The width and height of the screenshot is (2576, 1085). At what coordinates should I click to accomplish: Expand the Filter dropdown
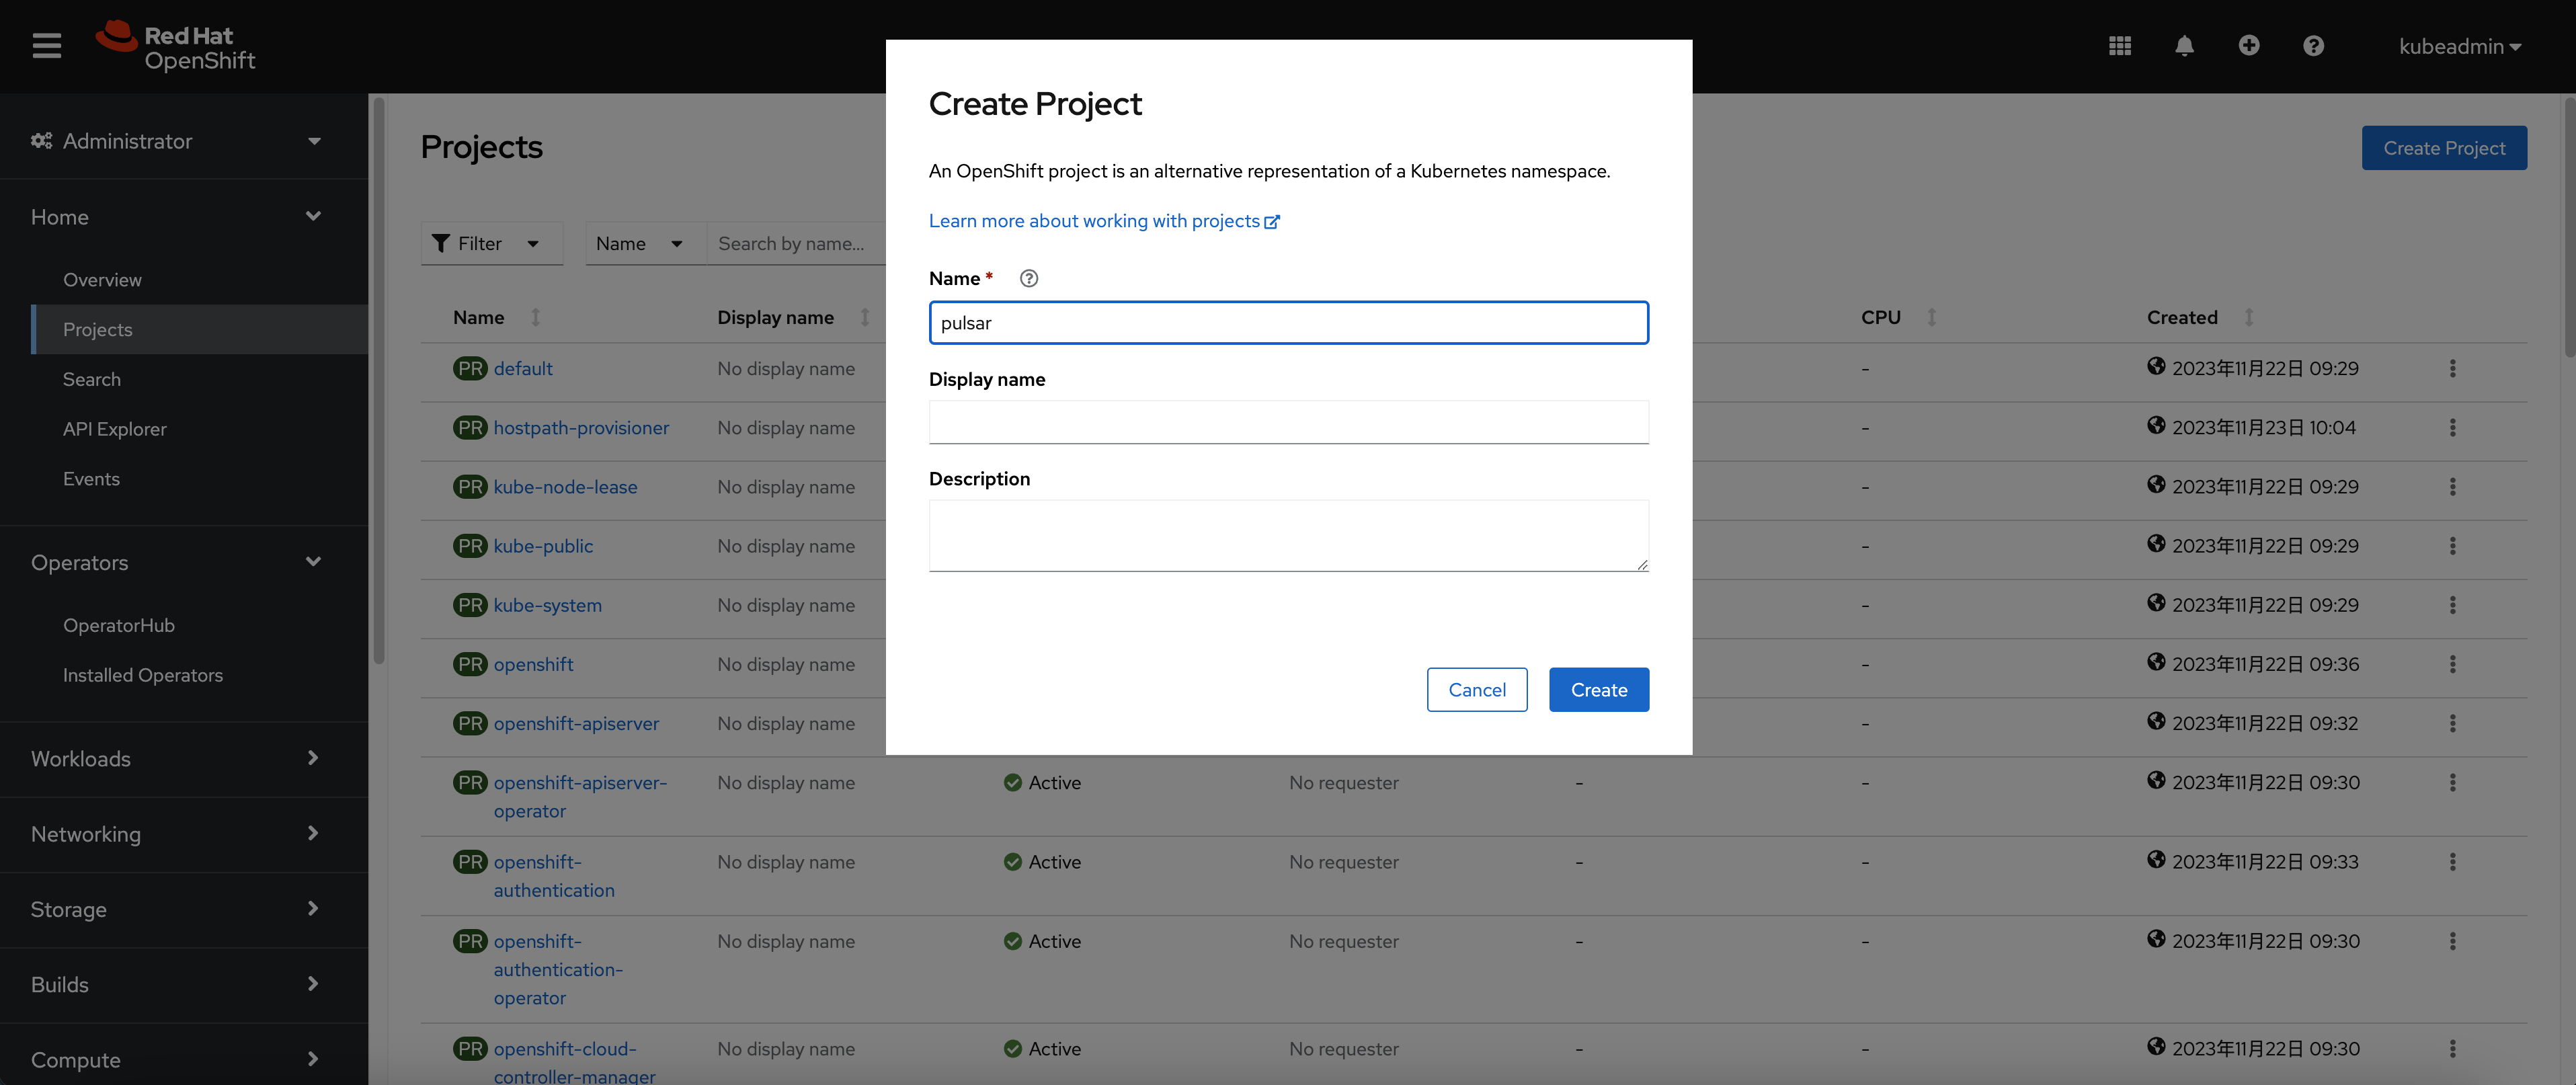(491, 243)
